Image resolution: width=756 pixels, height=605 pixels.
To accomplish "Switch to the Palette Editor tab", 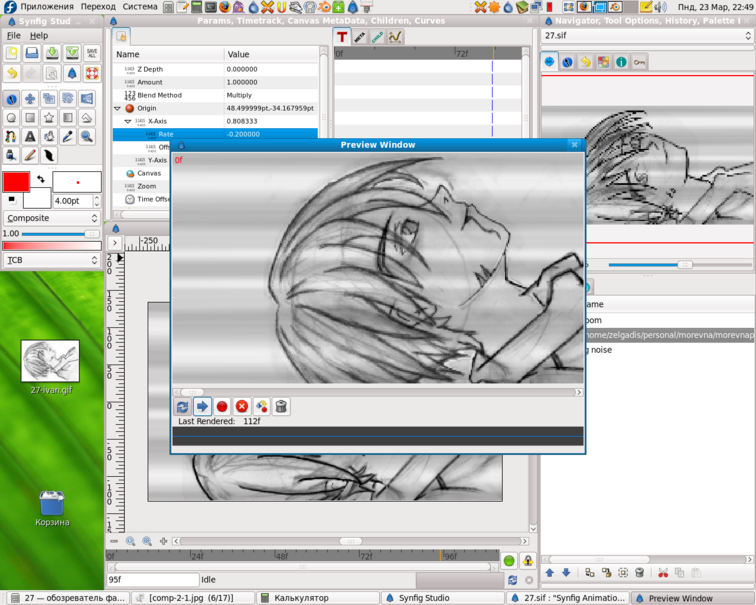I will click(603, 62).
